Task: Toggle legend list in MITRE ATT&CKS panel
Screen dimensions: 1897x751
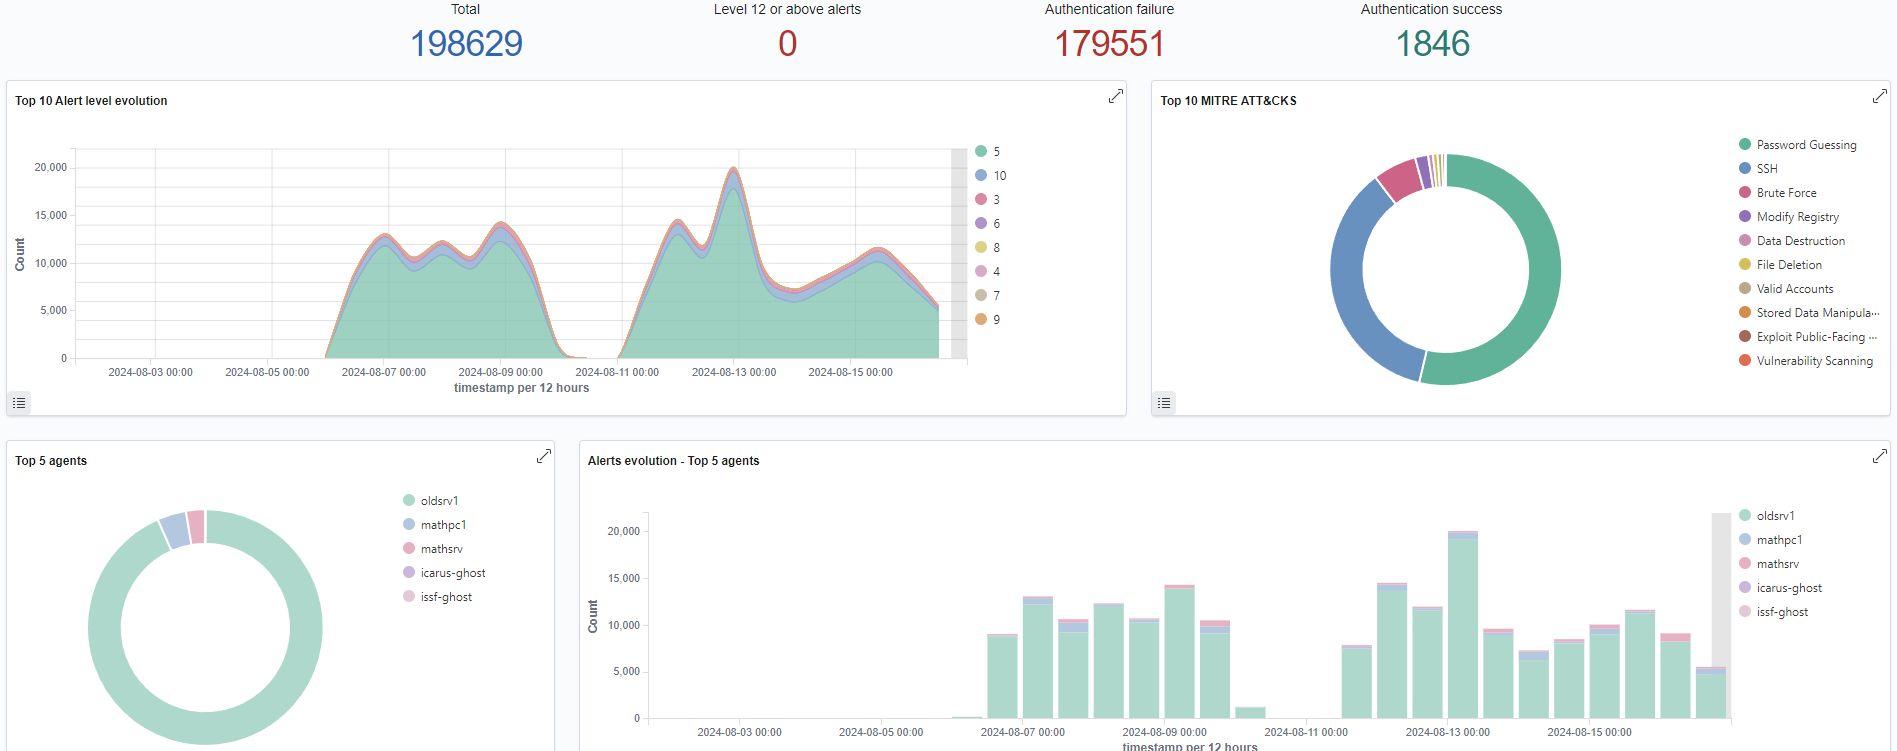Action: point(1164,403)
